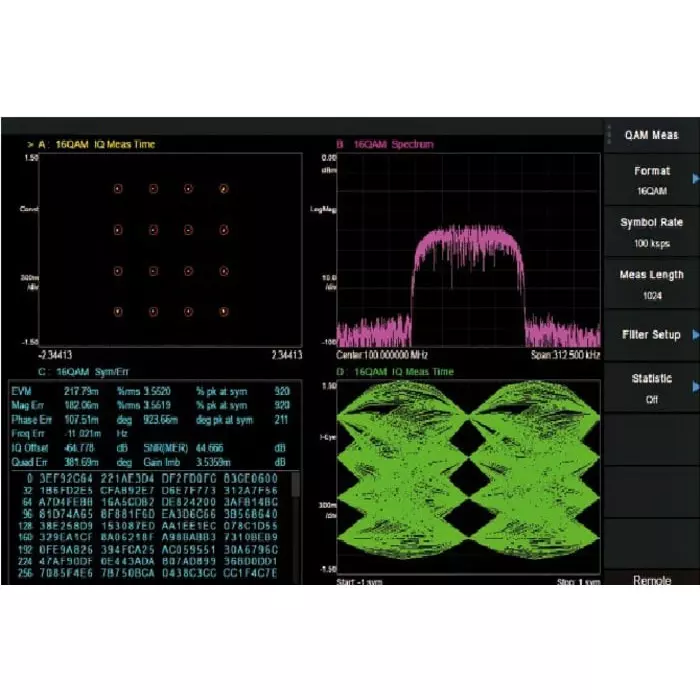Viewport: 700px width, 700px height.
Task: Click Center 100.000000 MHz readout
Action: click(382, 355)
